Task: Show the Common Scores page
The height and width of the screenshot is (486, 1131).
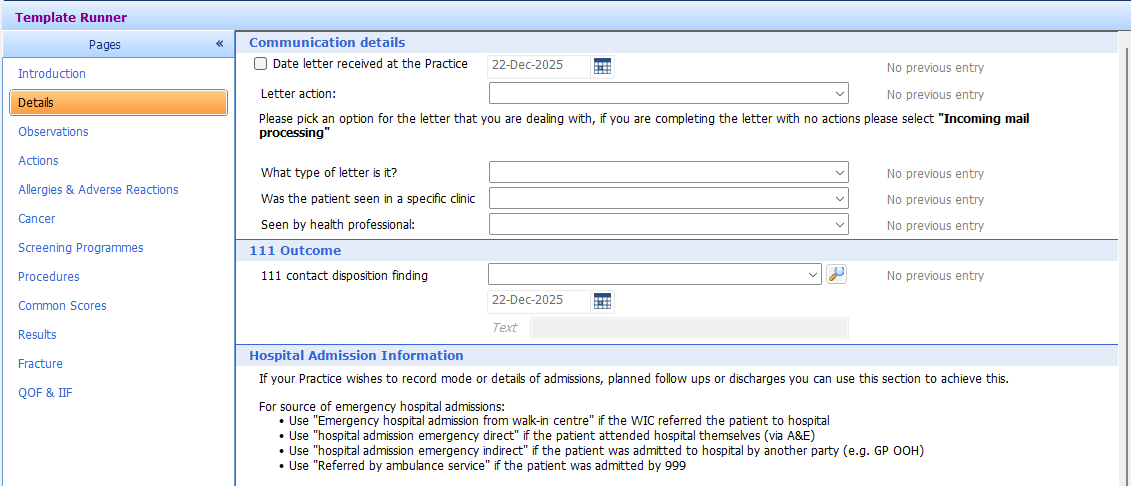Action: 62,306
